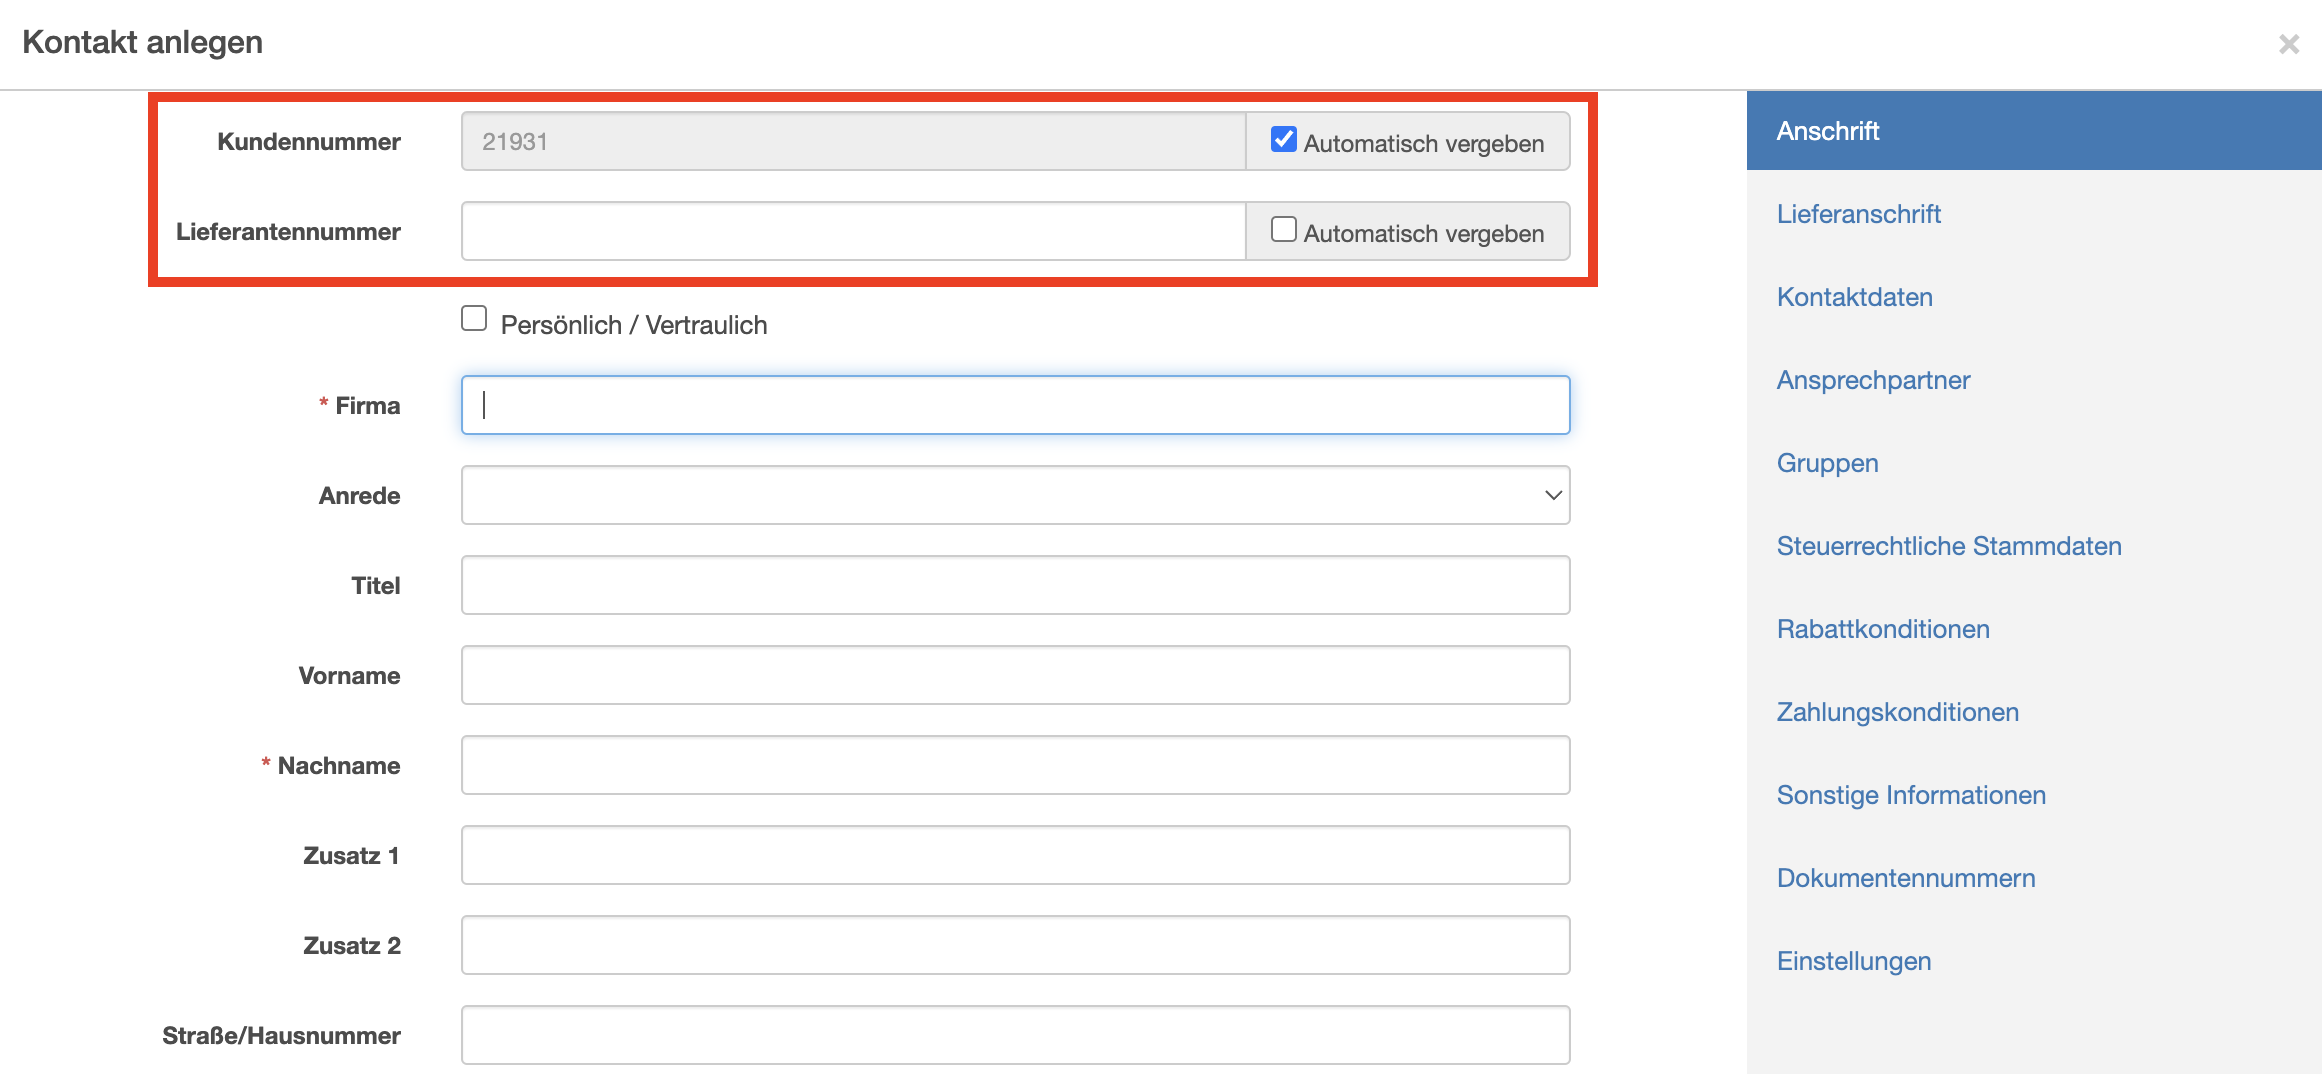2322x1074 pixels.
Task: Show Steuerrechtliche Stammdaten section
Action: [1948, 546]
